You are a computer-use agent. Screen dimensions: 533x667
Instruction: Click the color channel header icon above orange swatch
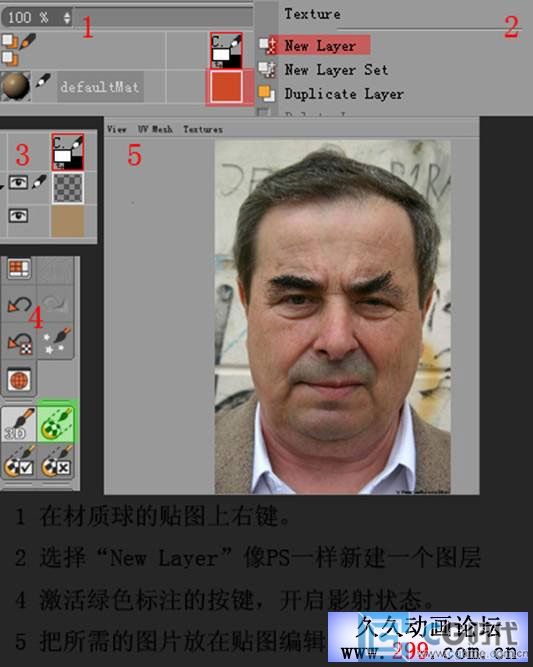(226, 51)
